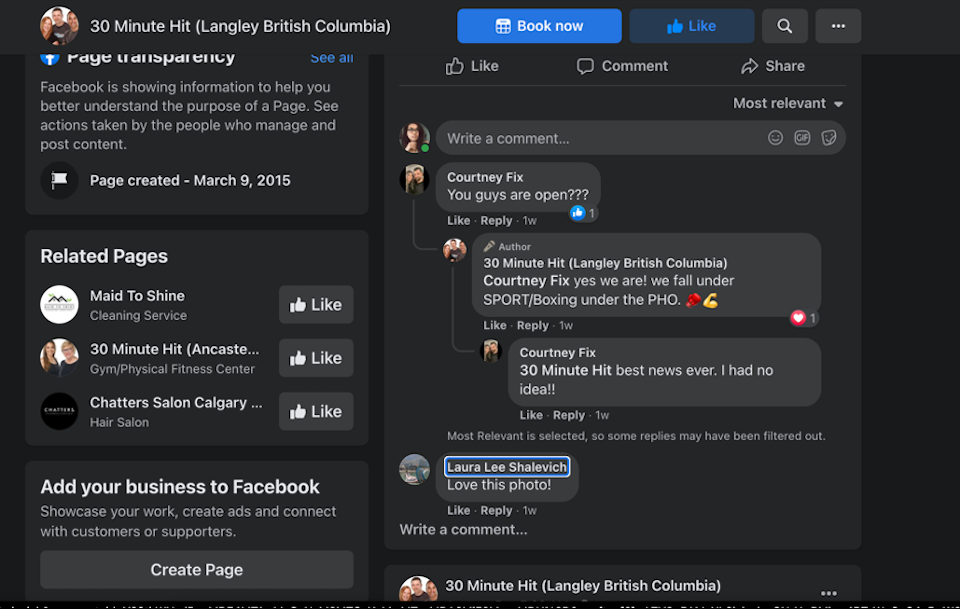Like the Maid To Shine related page

click(x=316, y=304)
